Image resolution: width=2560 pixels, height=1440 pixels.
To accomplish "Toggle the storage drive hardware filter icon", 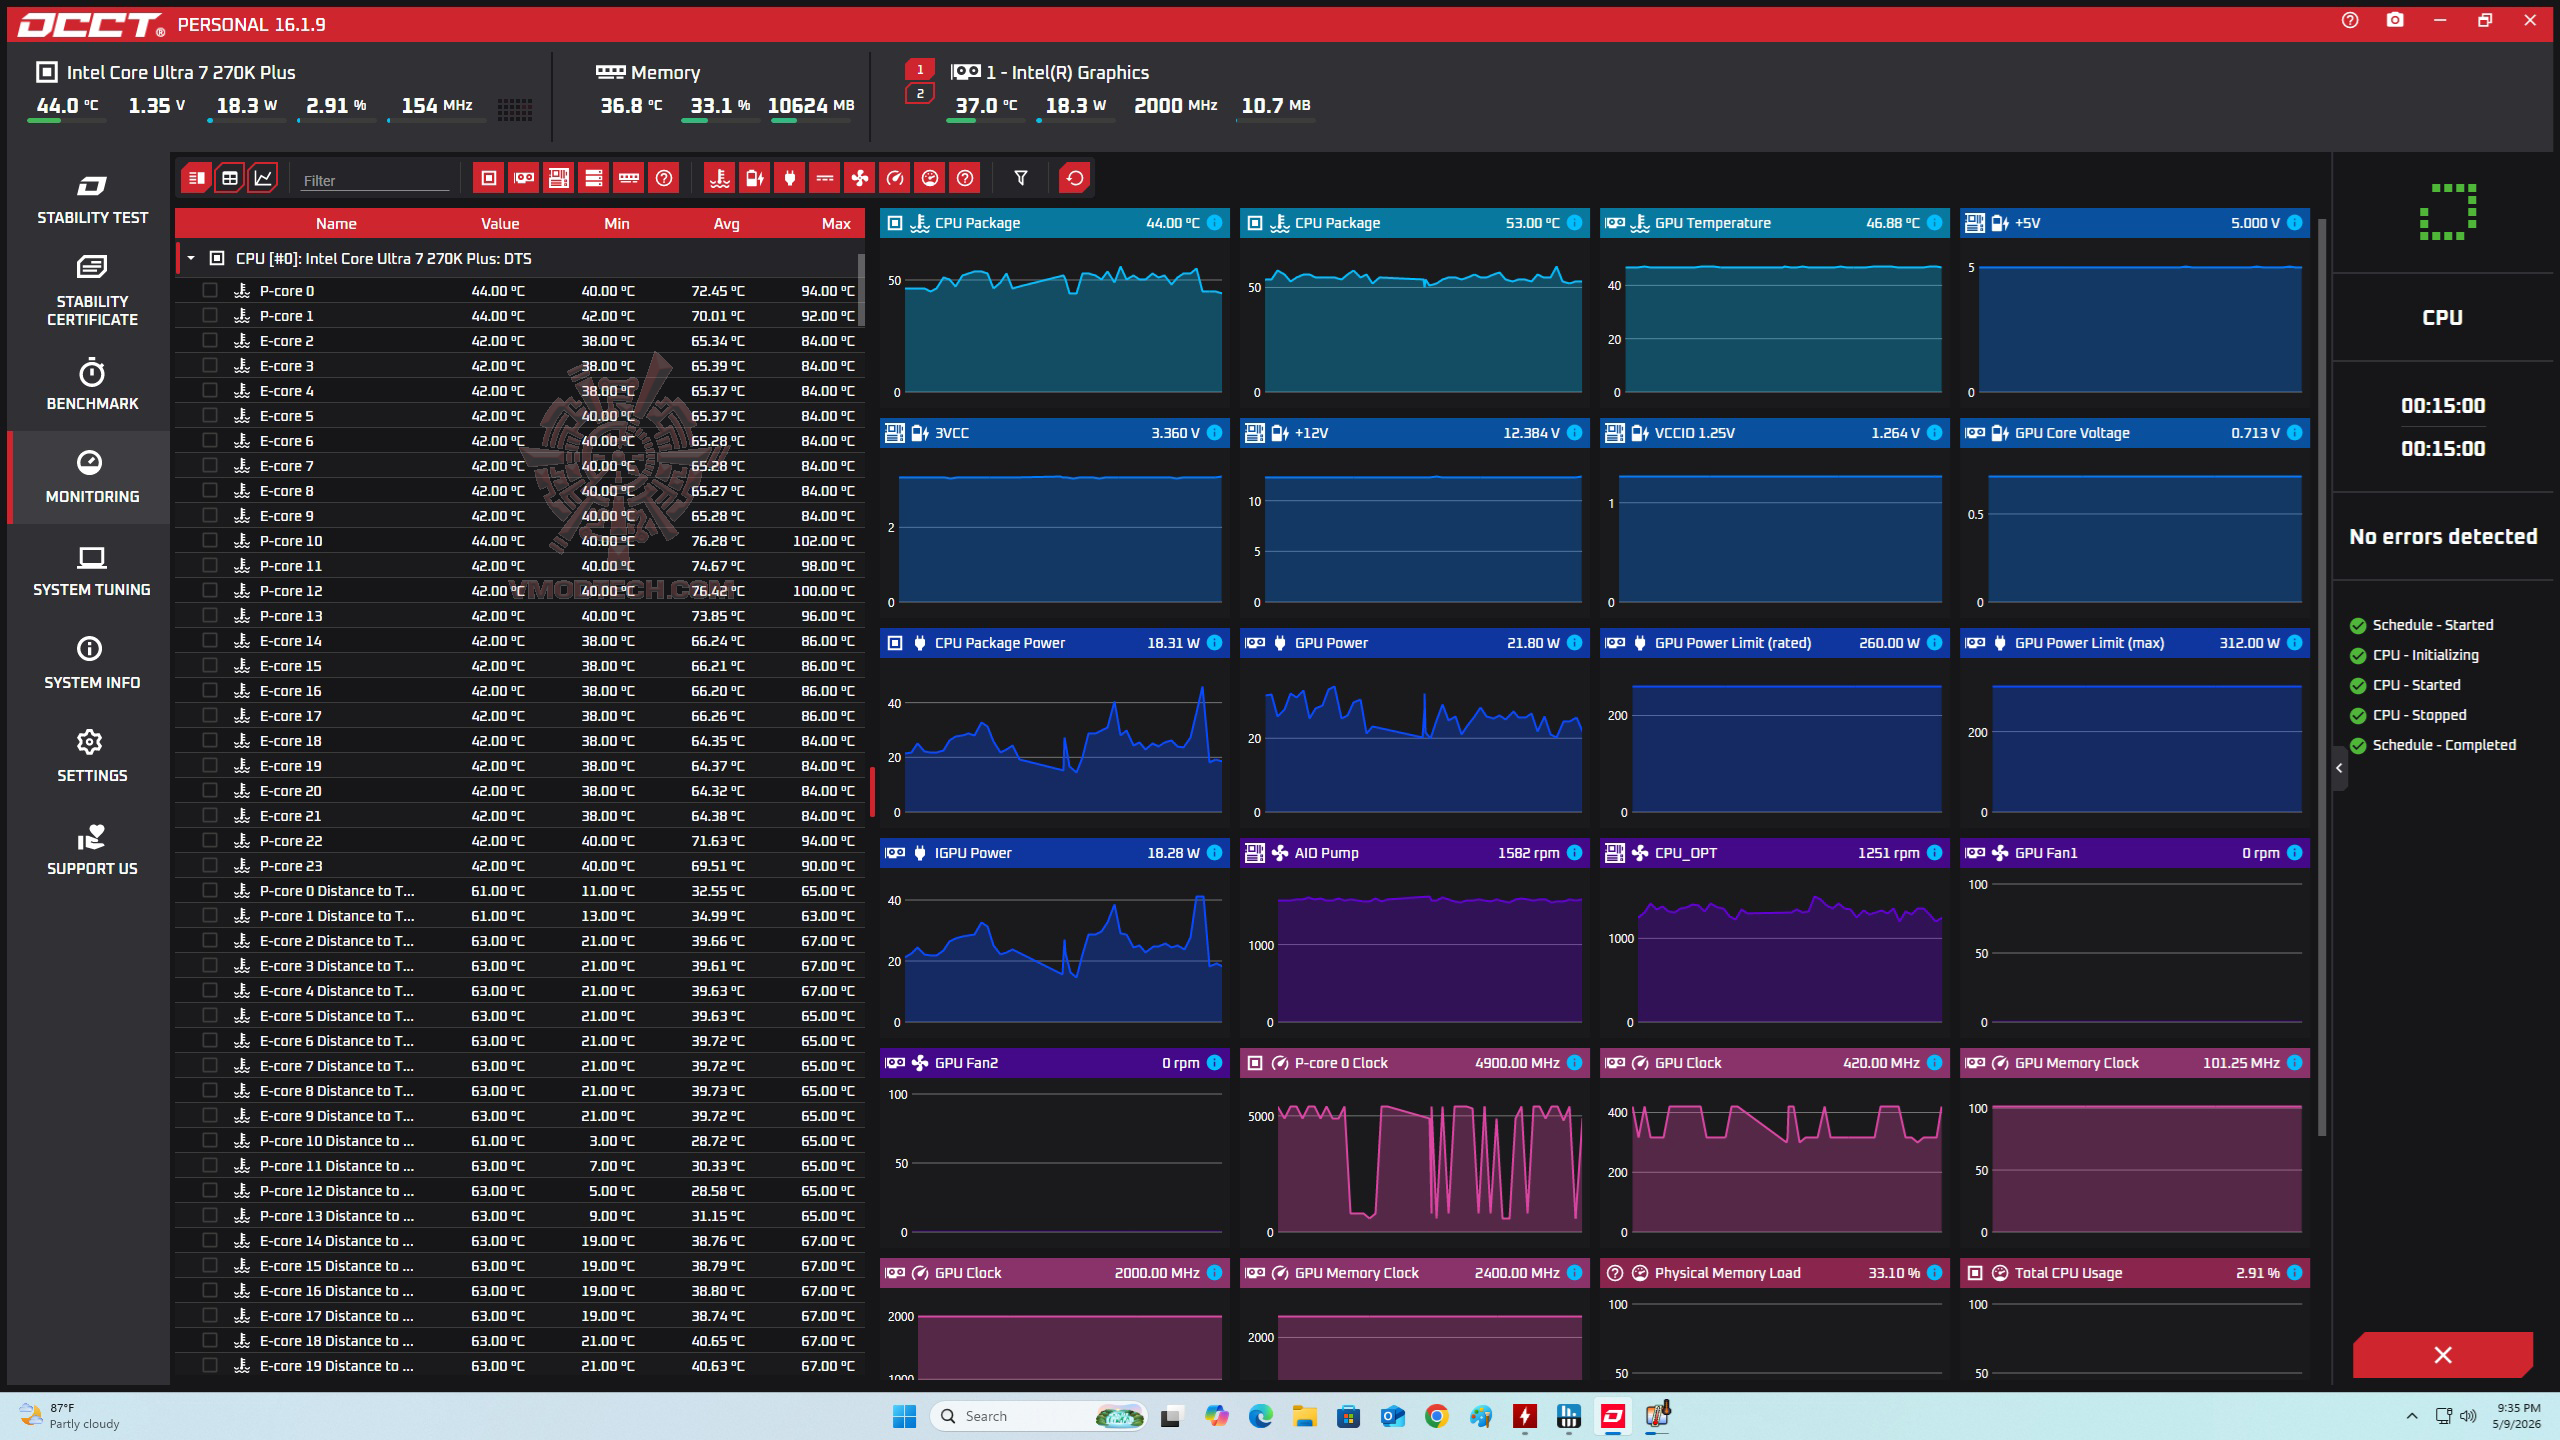I will (594, 178).
